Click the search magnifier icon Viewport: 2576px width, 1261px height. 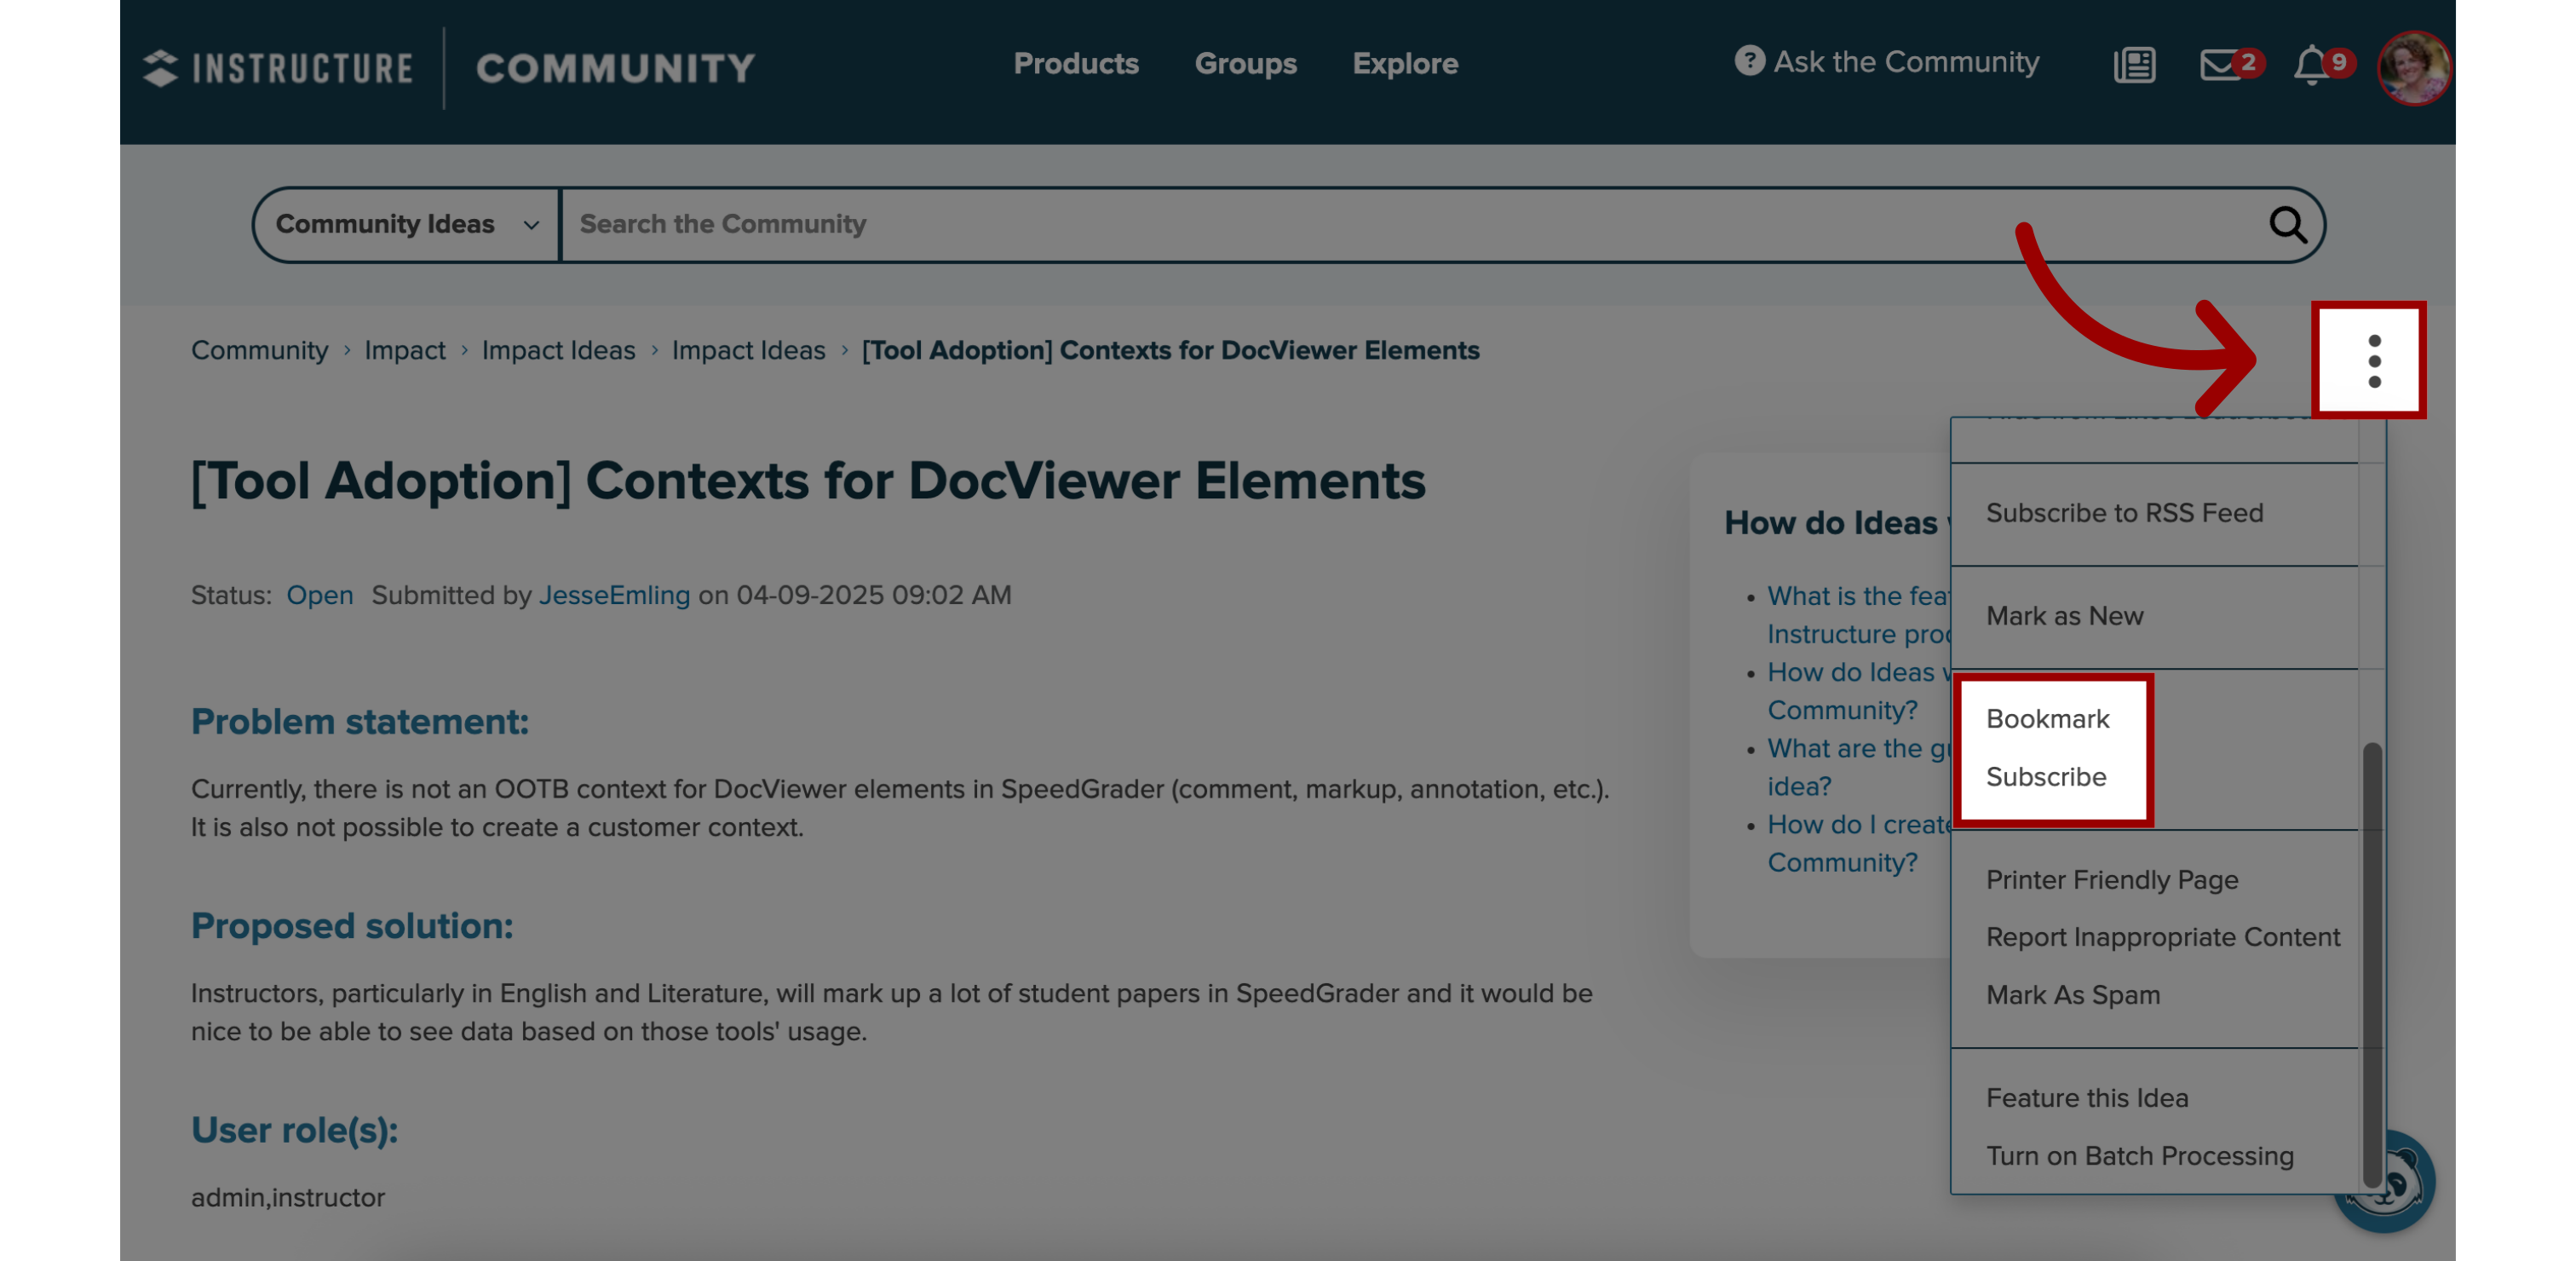[x=2288, y=224]
